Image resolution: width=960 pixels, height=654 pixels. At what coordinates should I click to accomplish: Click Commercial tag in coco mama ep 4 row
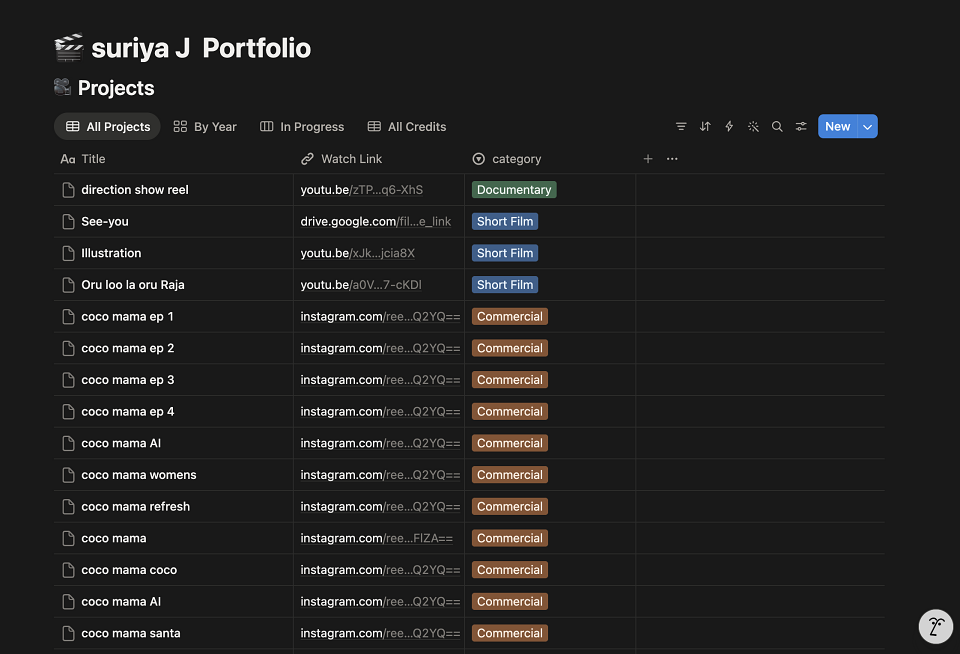[510, 412]
